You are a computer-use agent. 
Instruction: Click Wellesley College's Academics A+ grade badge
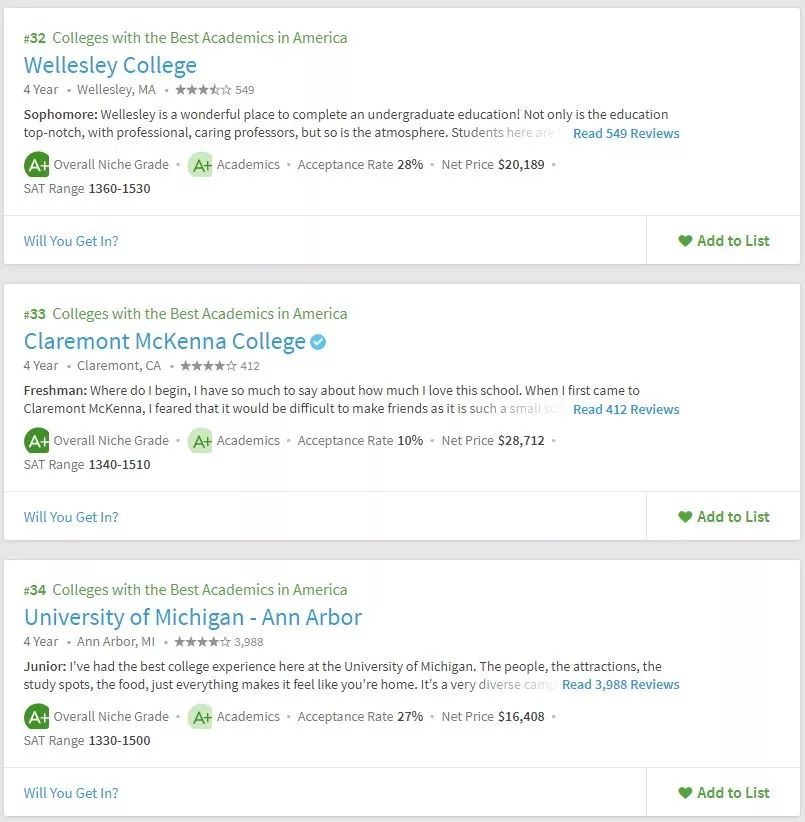pos(201,165)
